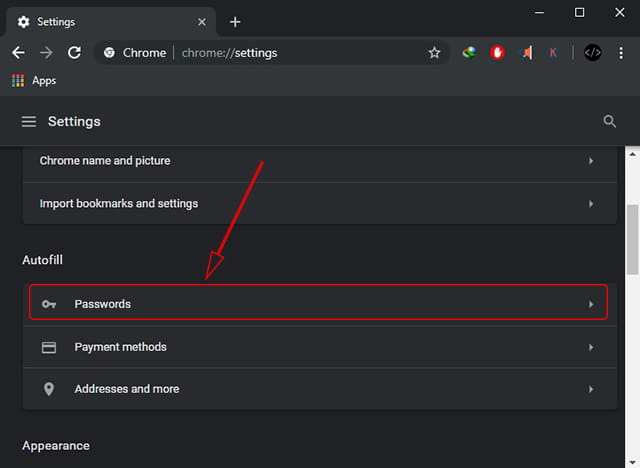Expand the Payment methods arrow

coord(591,347)
